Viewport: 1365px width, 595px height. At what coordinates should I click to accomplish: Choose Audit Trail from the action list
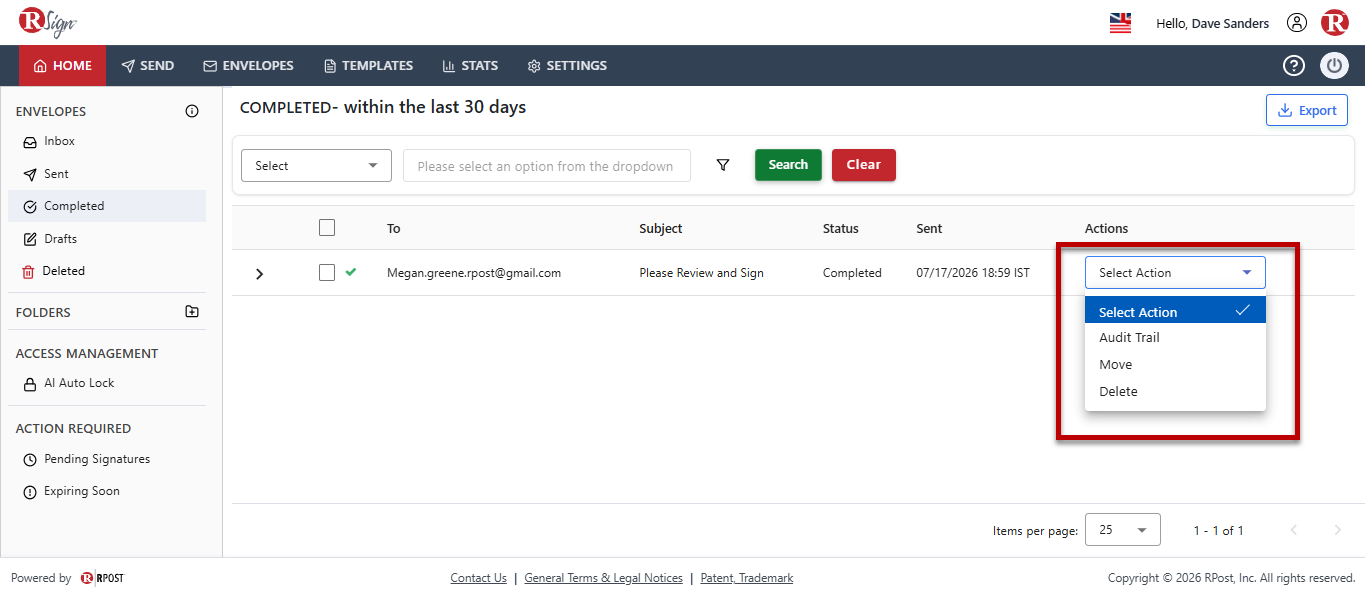(x=1175, y=338)
